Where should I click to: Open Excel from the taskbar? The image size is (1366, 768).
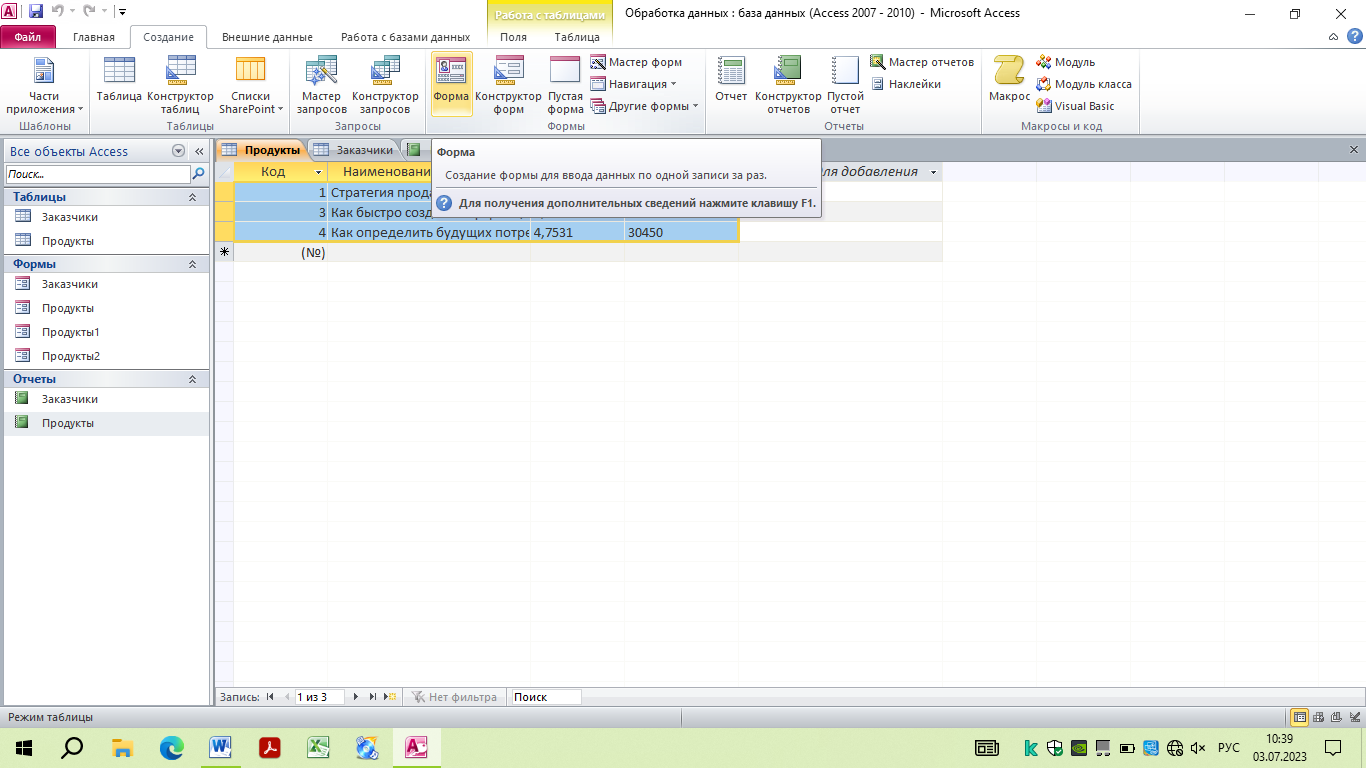click(x=318, y=747)
